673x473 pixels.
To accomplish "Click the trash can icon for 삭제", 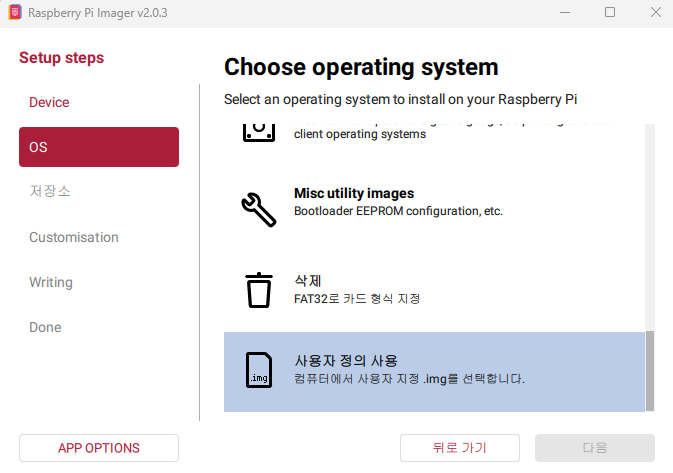I will pos(259,289).
